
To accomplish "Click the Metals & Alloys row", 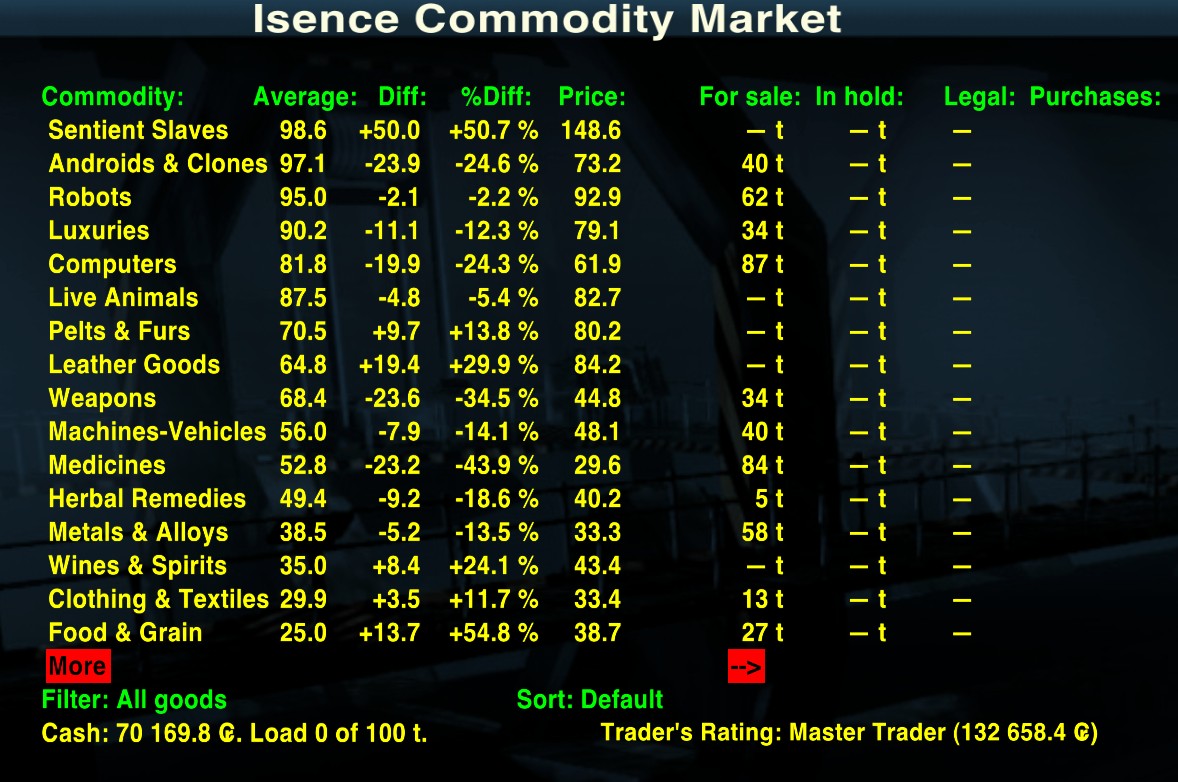I will pyautogui.click(x=138, y=533).
